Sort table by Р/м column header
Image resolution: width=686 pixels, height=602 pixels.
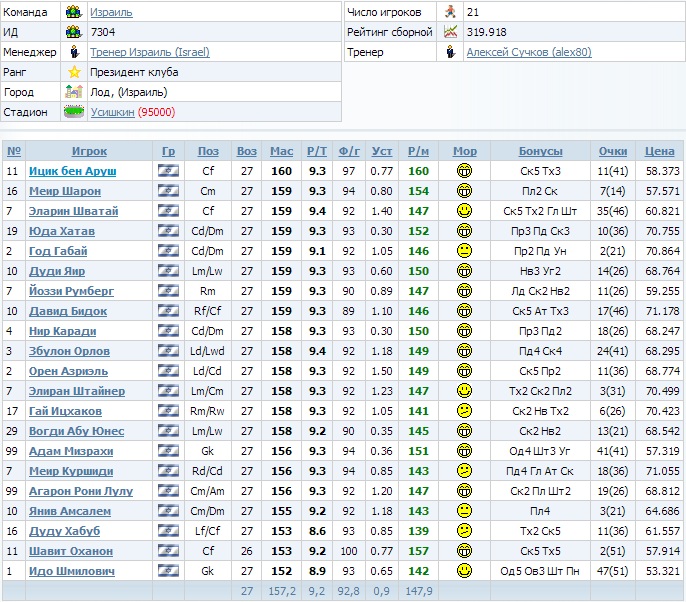418,151
